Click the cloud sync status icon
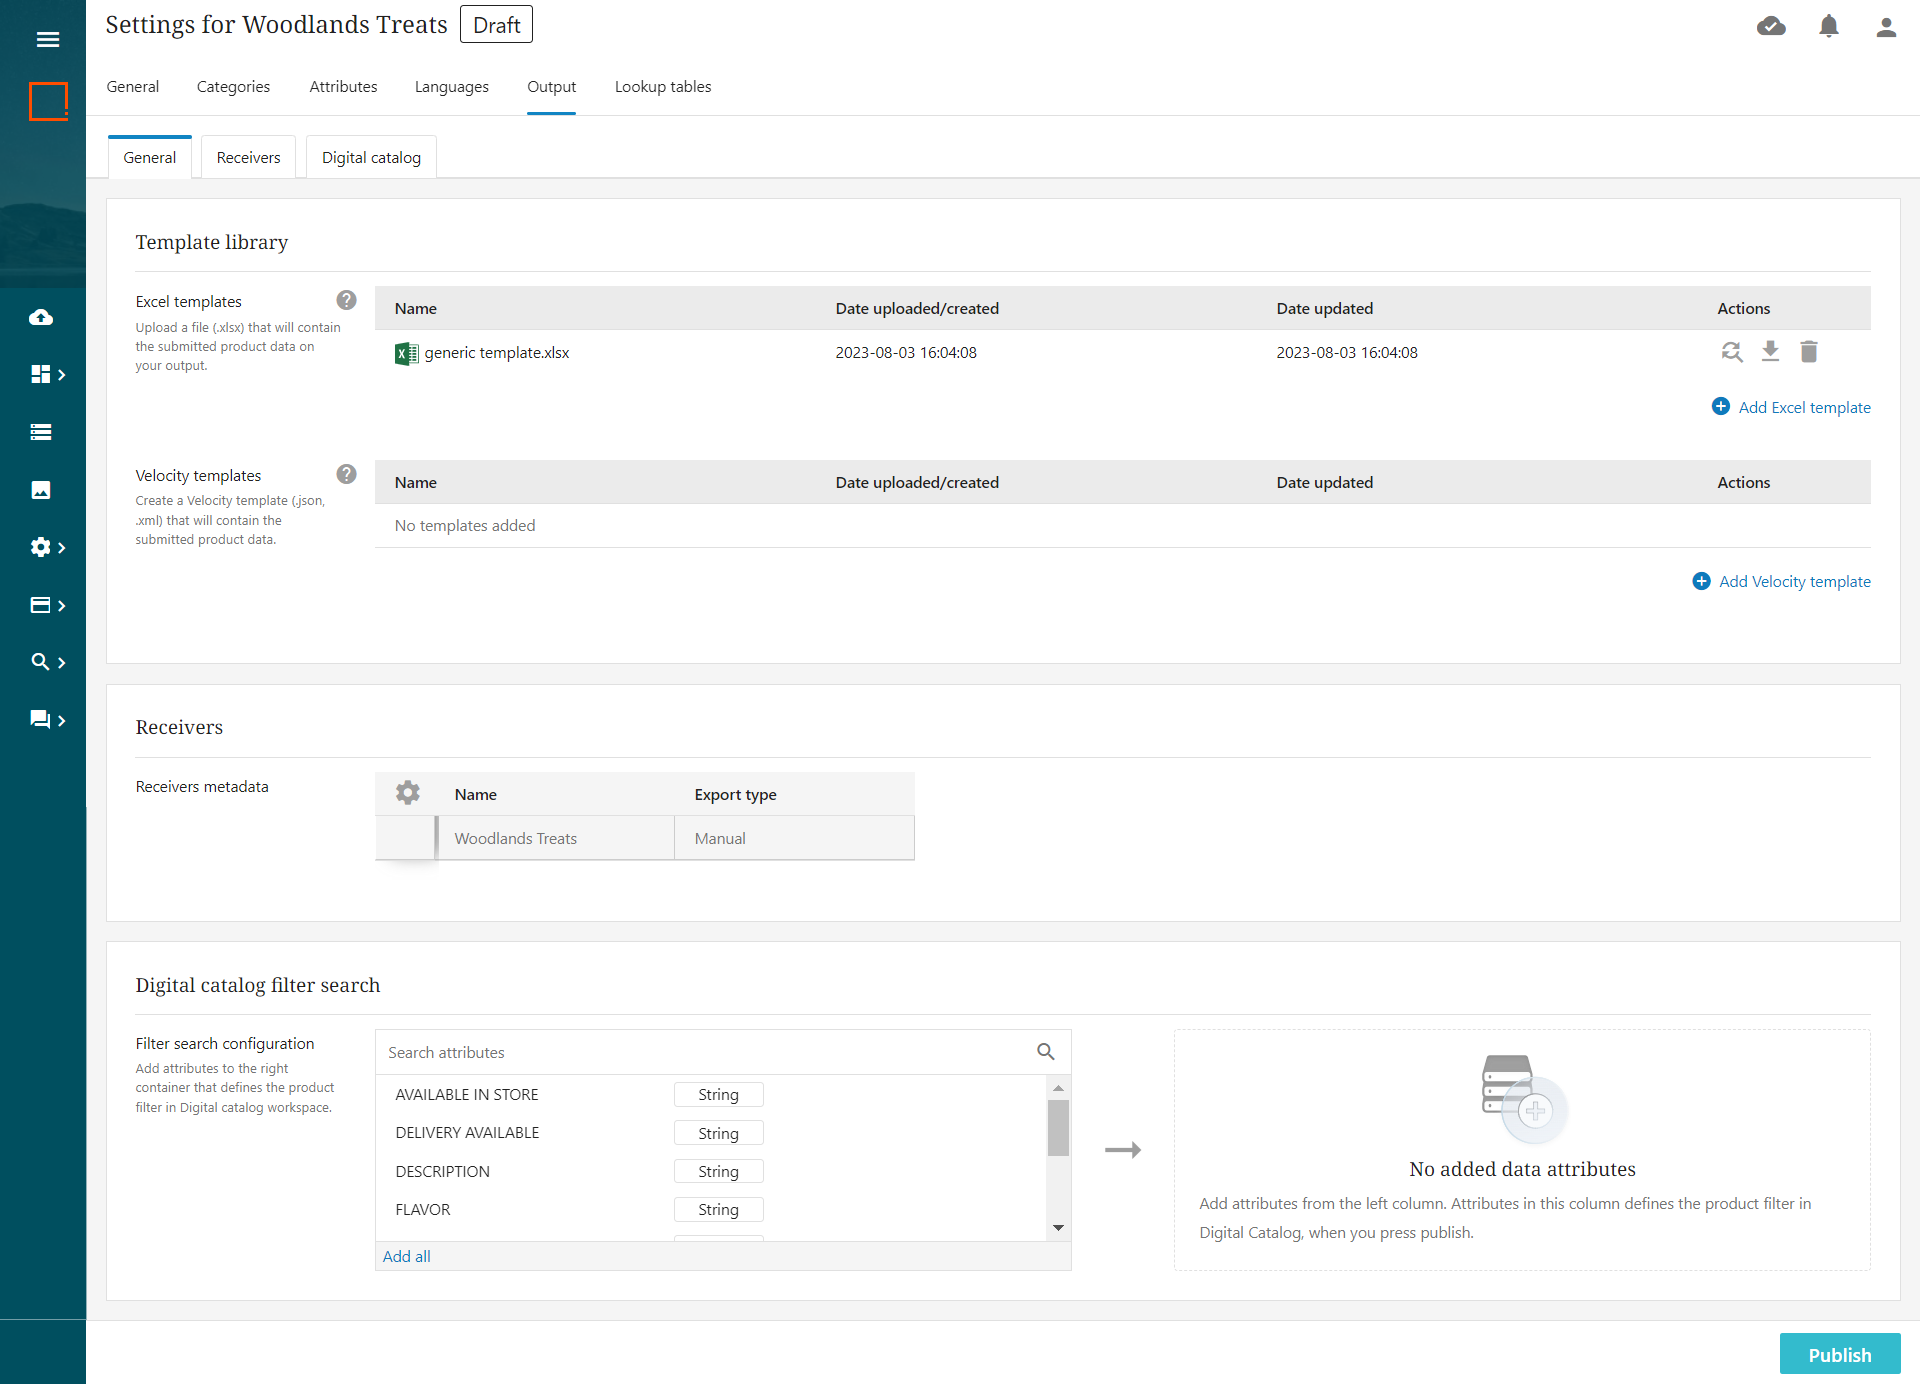The height and width of the screenshot is (1384, 1920). click(1771, 27)
